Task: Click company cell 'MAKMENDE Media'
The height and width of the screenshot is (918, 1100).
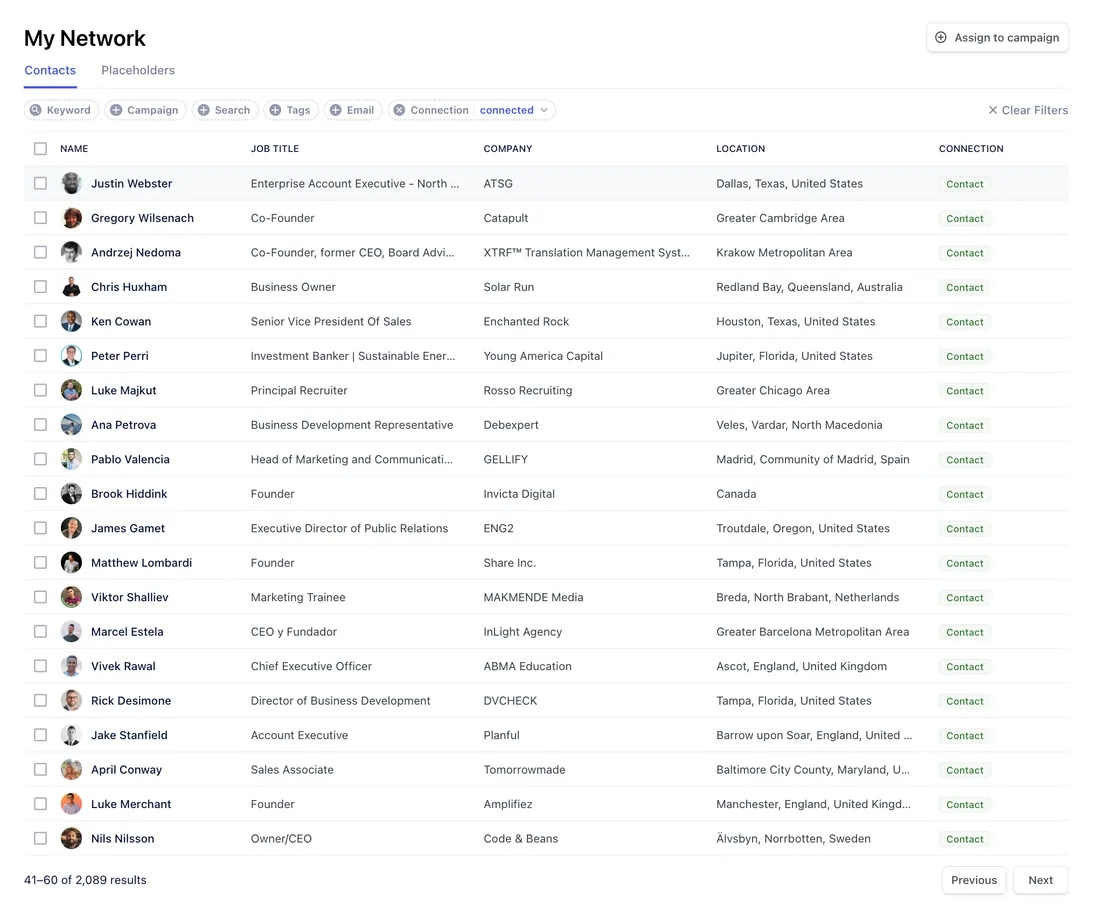Action: 533,597
